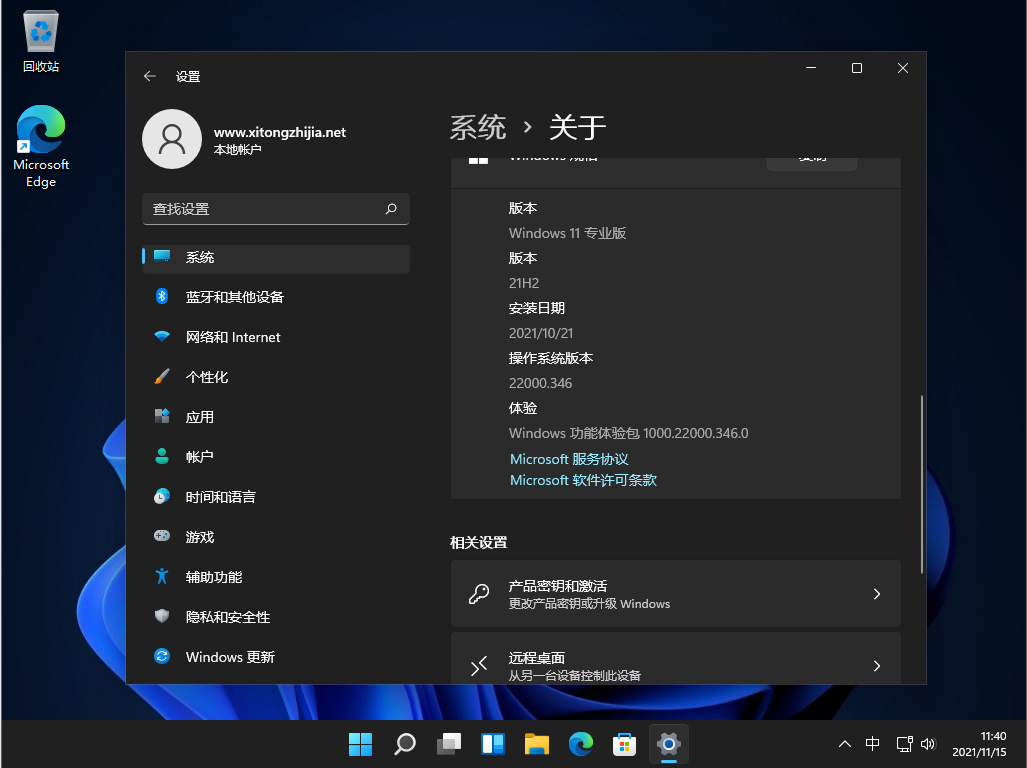Select 系统 in the settings sidebar
This screenshot has height=768, width=1027.
[200, 257]
